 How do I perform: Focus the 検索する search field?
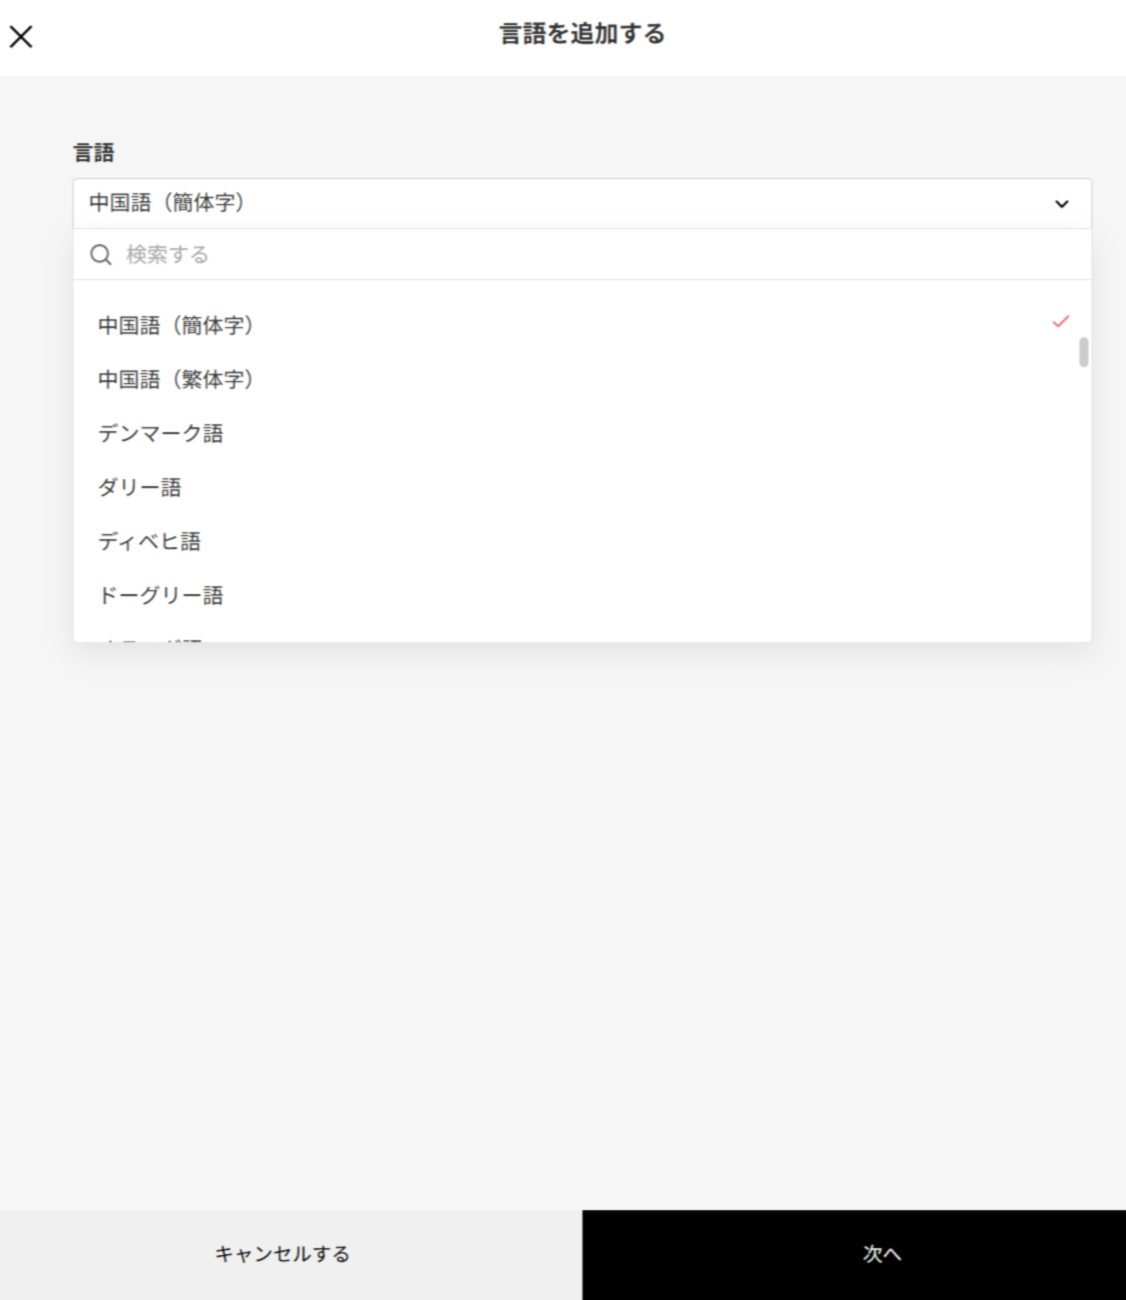coord(600,255)
